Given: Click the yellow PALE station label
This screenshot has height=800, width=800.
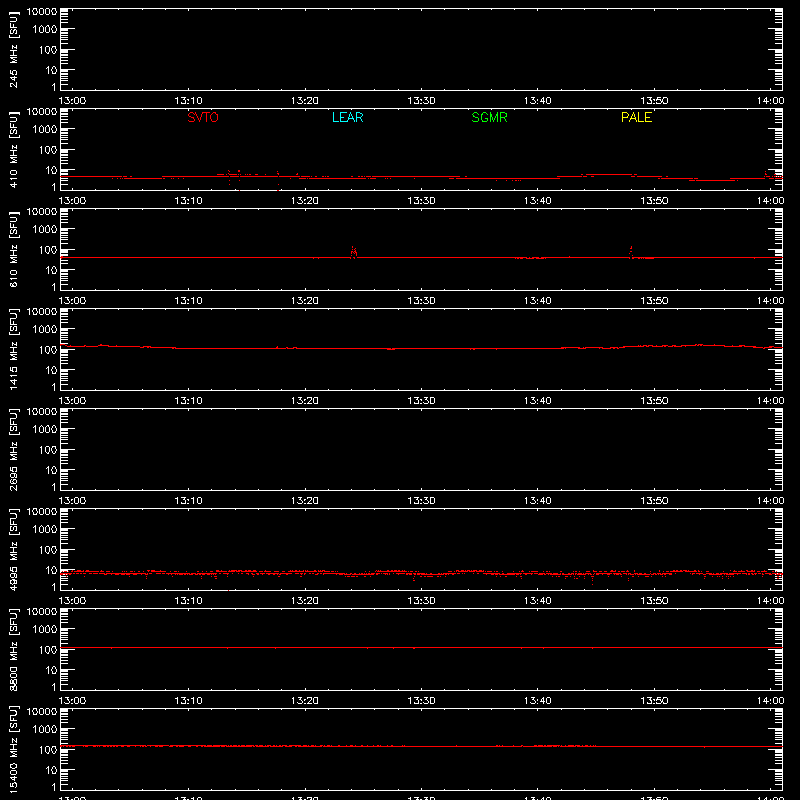Looking at the screenshot, I should [x=636, y=117].
